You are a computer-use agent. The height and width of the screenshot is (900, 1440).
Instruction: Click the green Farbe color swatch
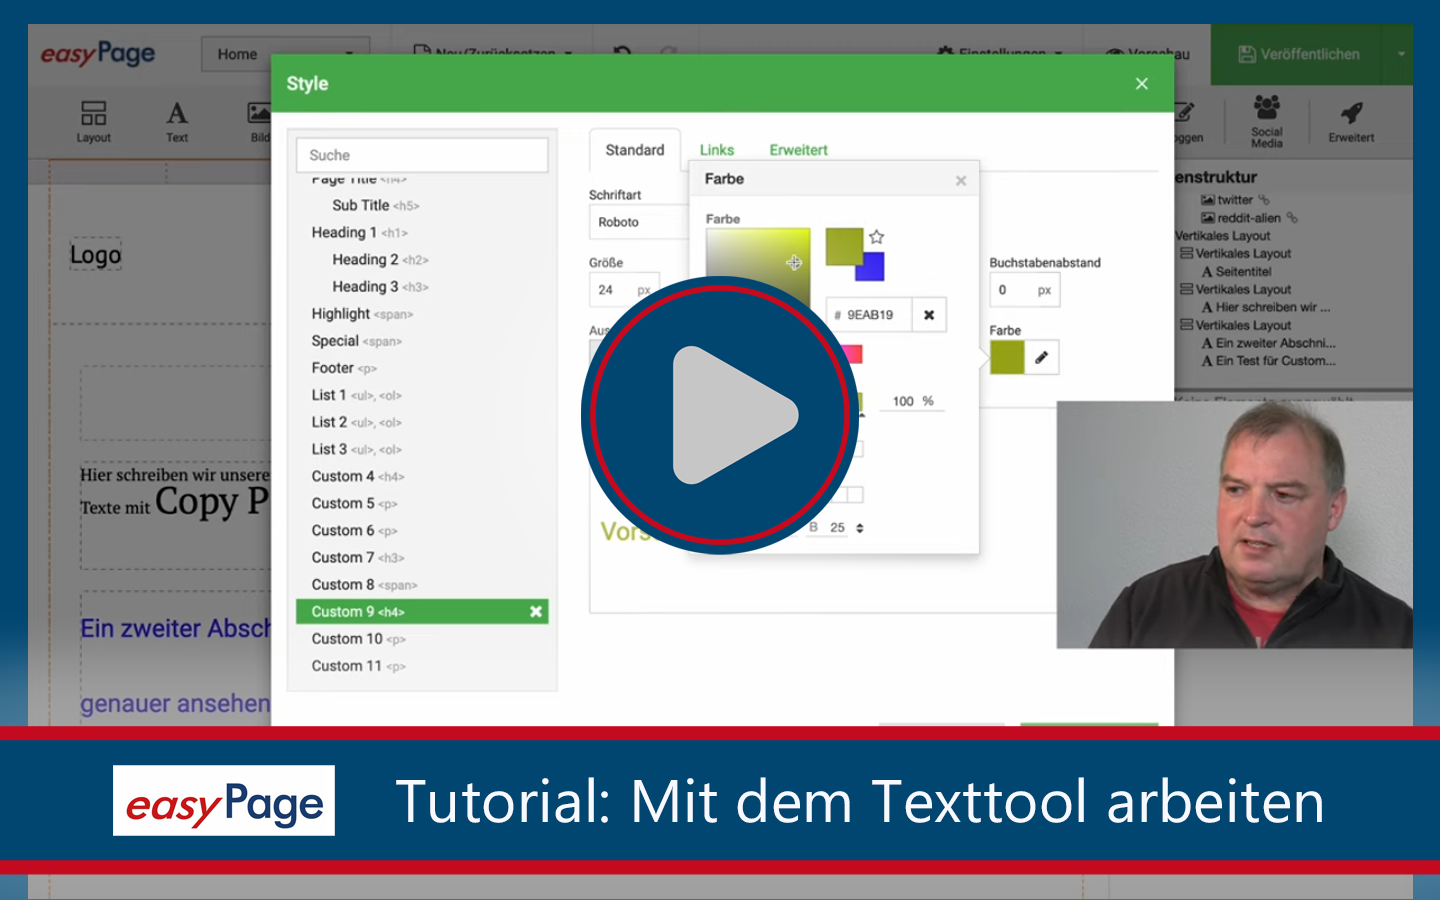(1006, 357)
